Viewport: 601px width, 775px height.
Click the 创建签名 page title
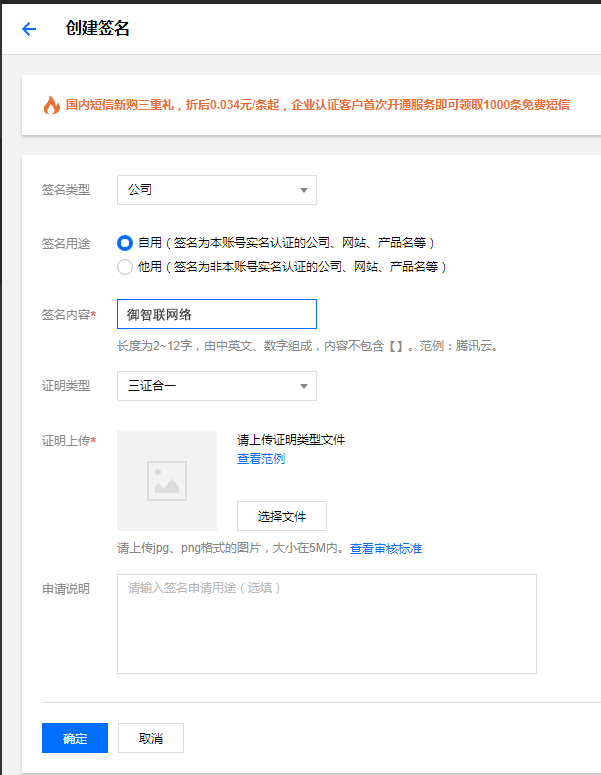click(97, 29)
